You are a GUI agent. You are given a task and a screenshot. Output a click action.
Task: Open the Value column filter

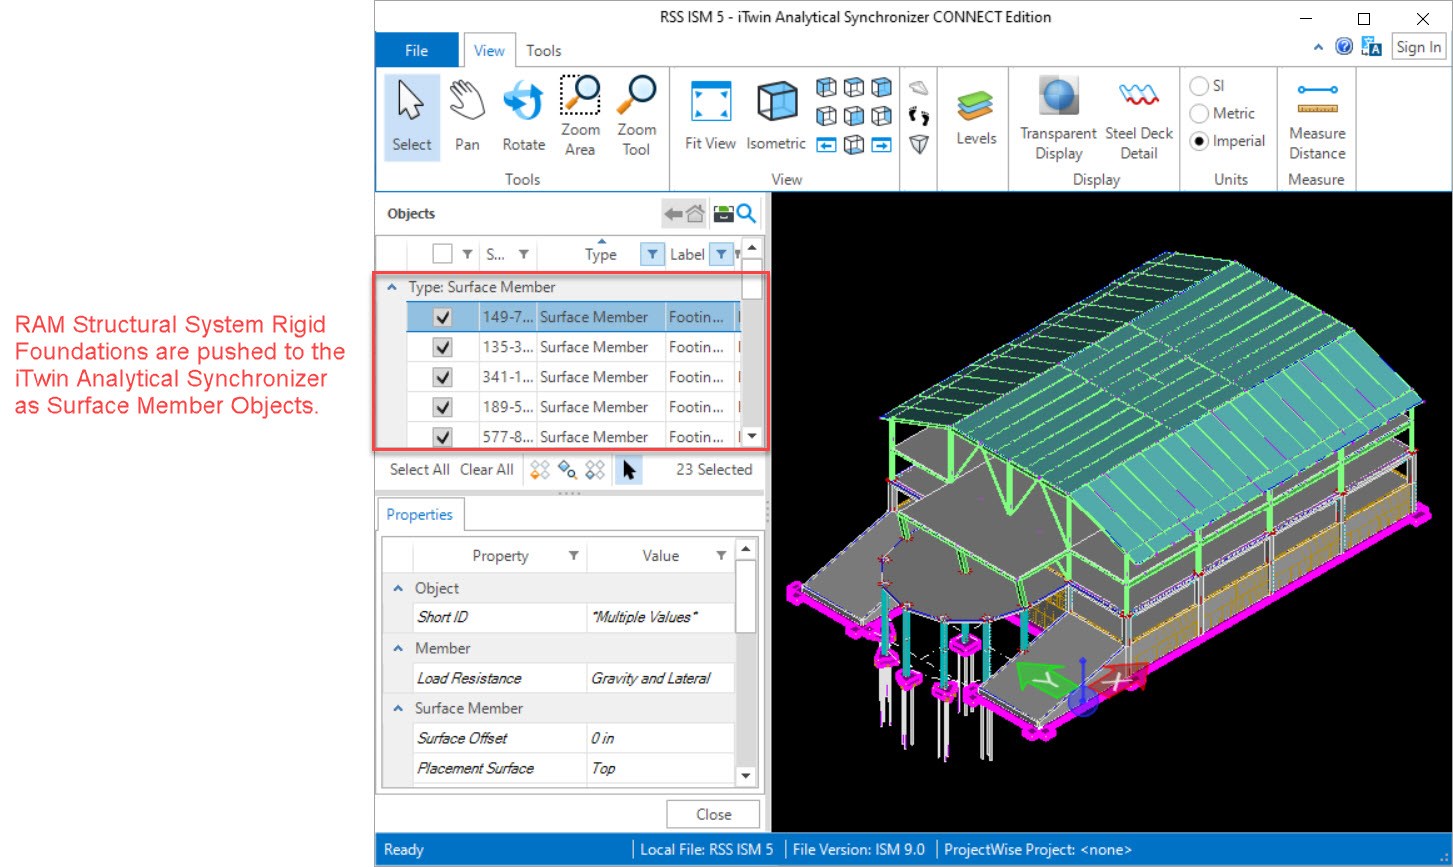pyautogui.click(x=720, y=556)
